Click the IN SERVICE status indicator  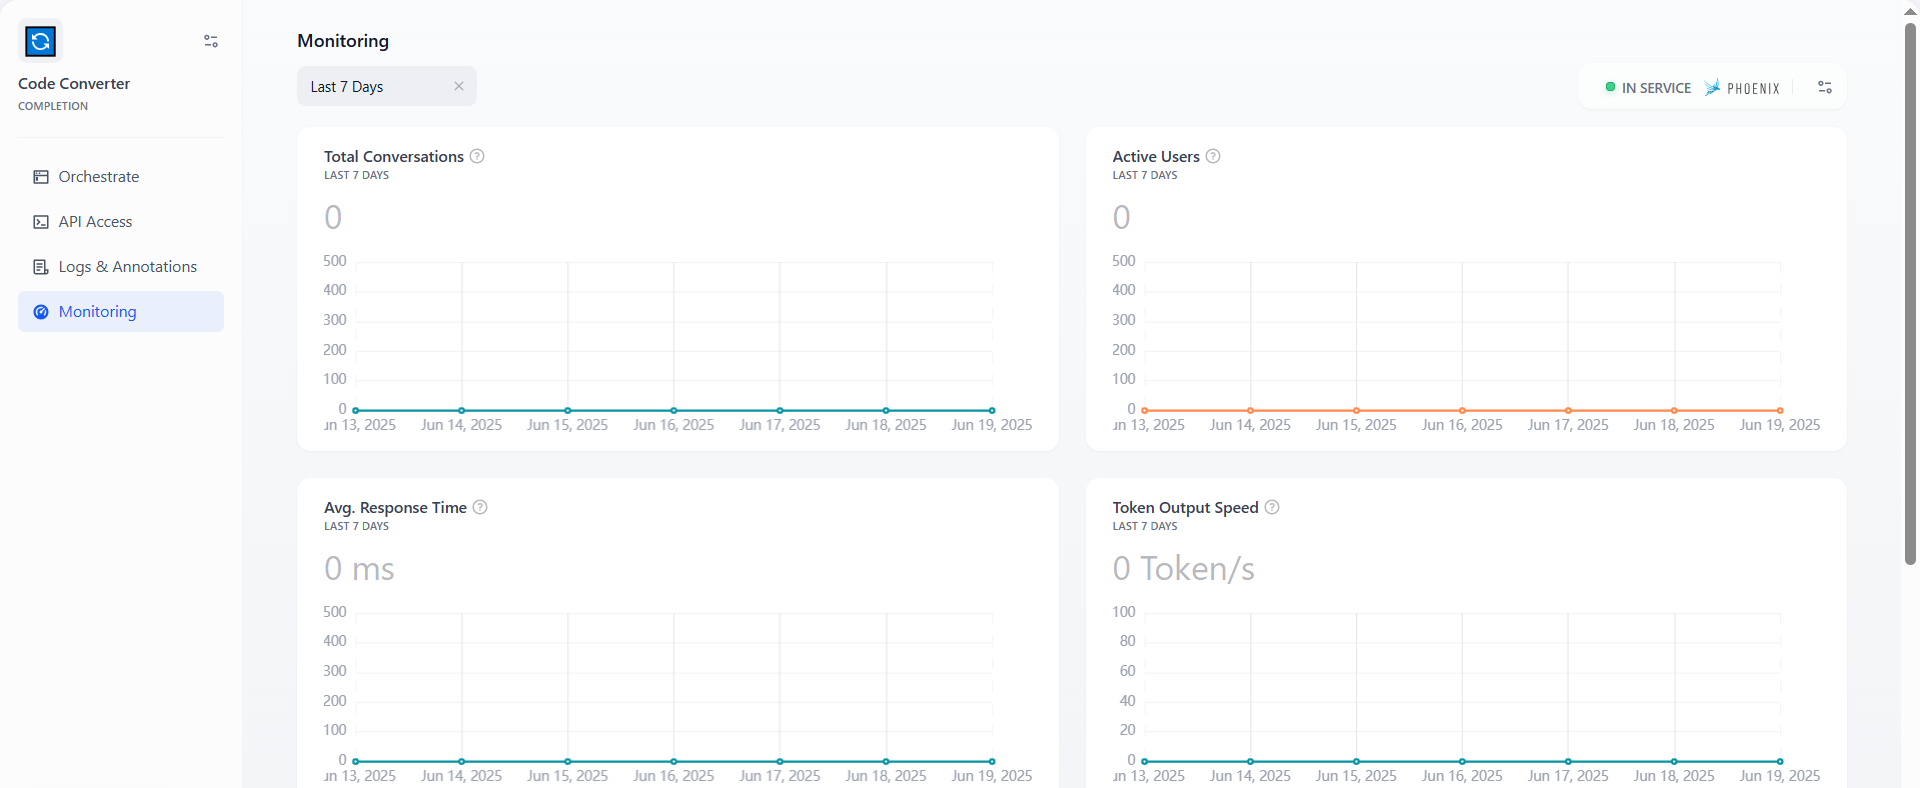[x=1648, y=88]
